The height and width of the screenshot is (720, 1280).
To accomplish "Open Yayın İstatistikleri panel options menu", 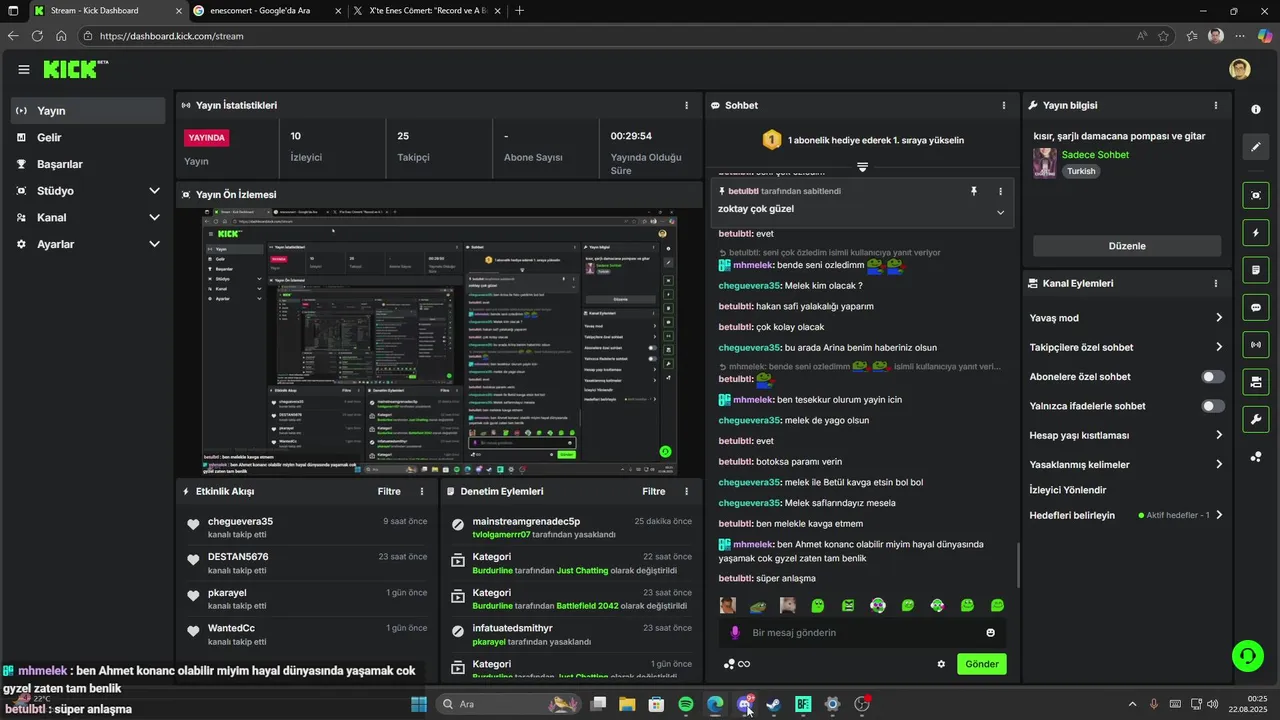I will (686, 105).
